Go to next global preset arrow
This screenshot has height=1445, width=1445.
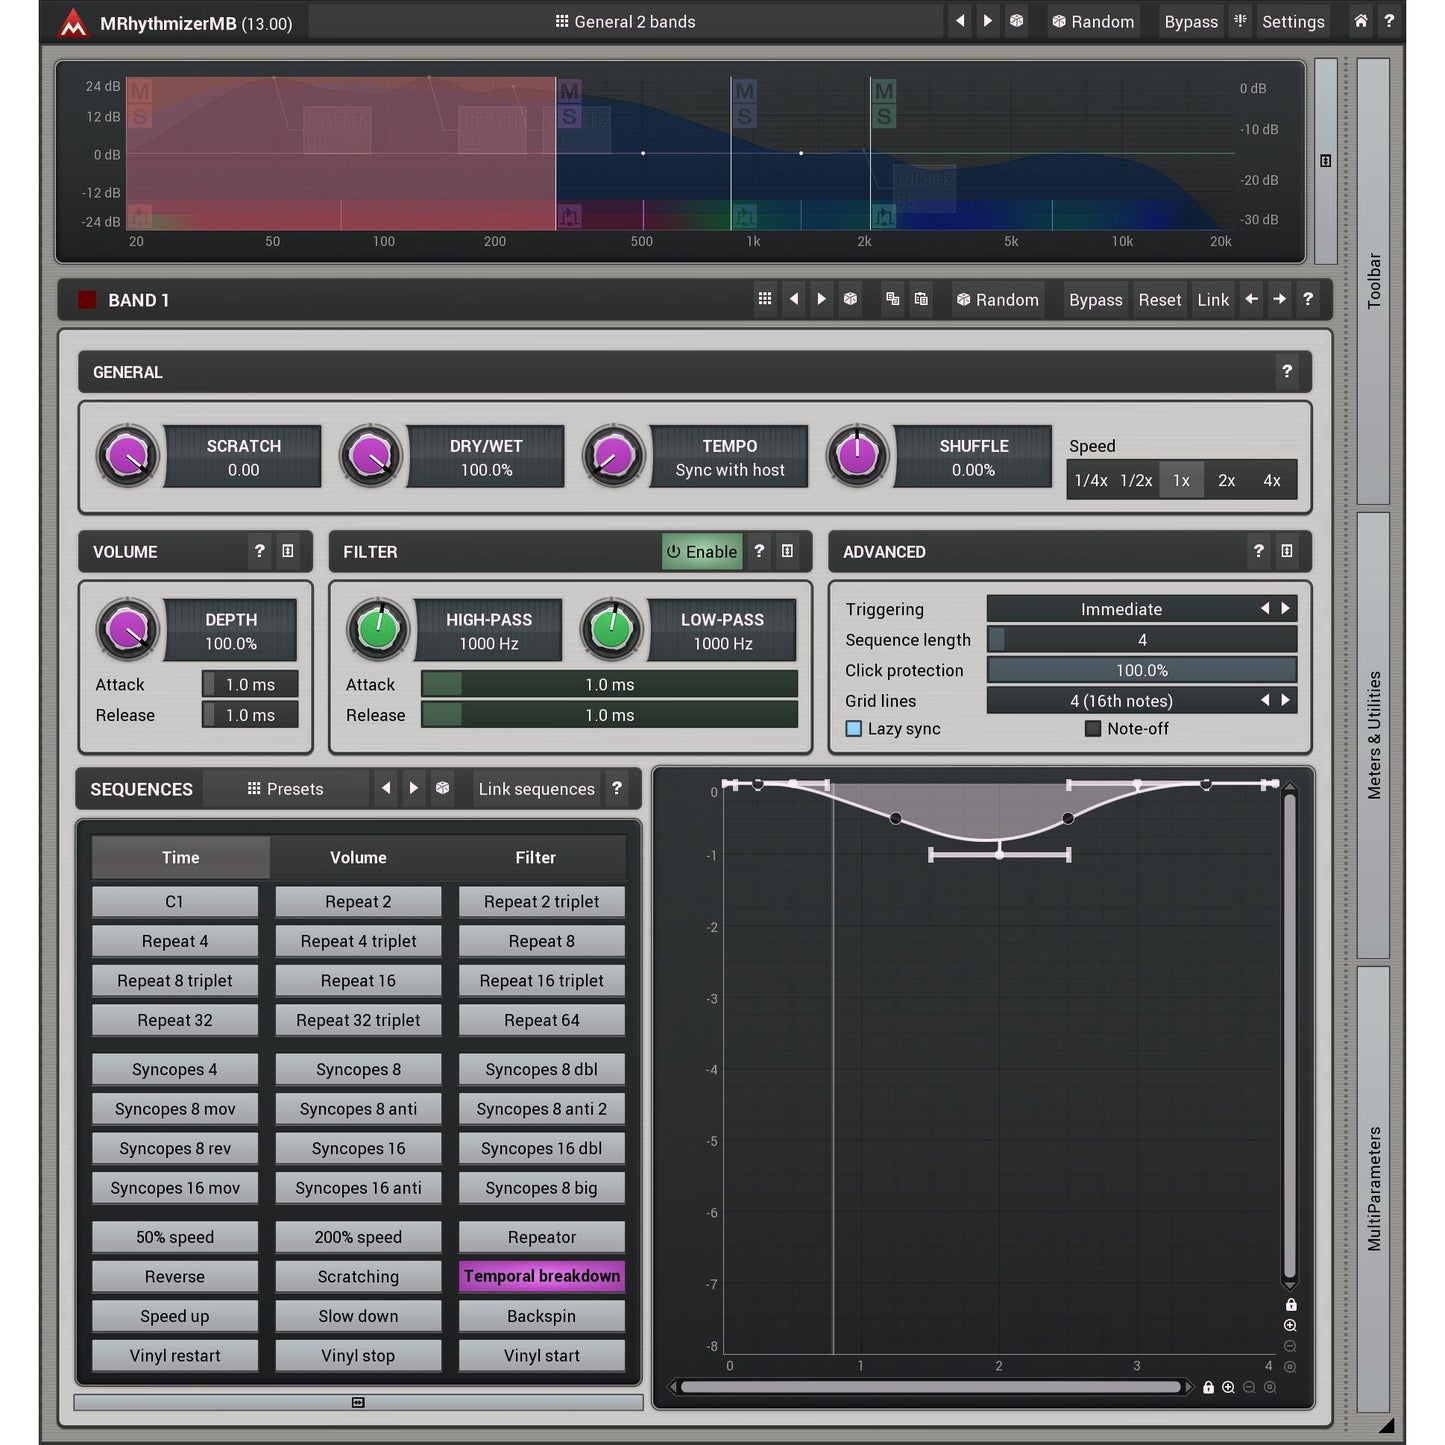[x=988, y=21]
